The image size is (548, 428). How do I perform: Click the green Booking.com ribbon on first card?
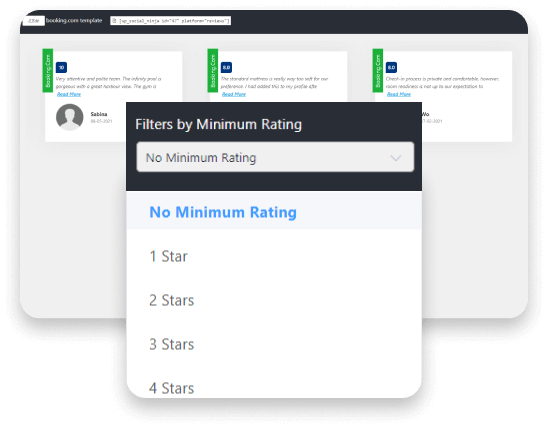(48, 71)
